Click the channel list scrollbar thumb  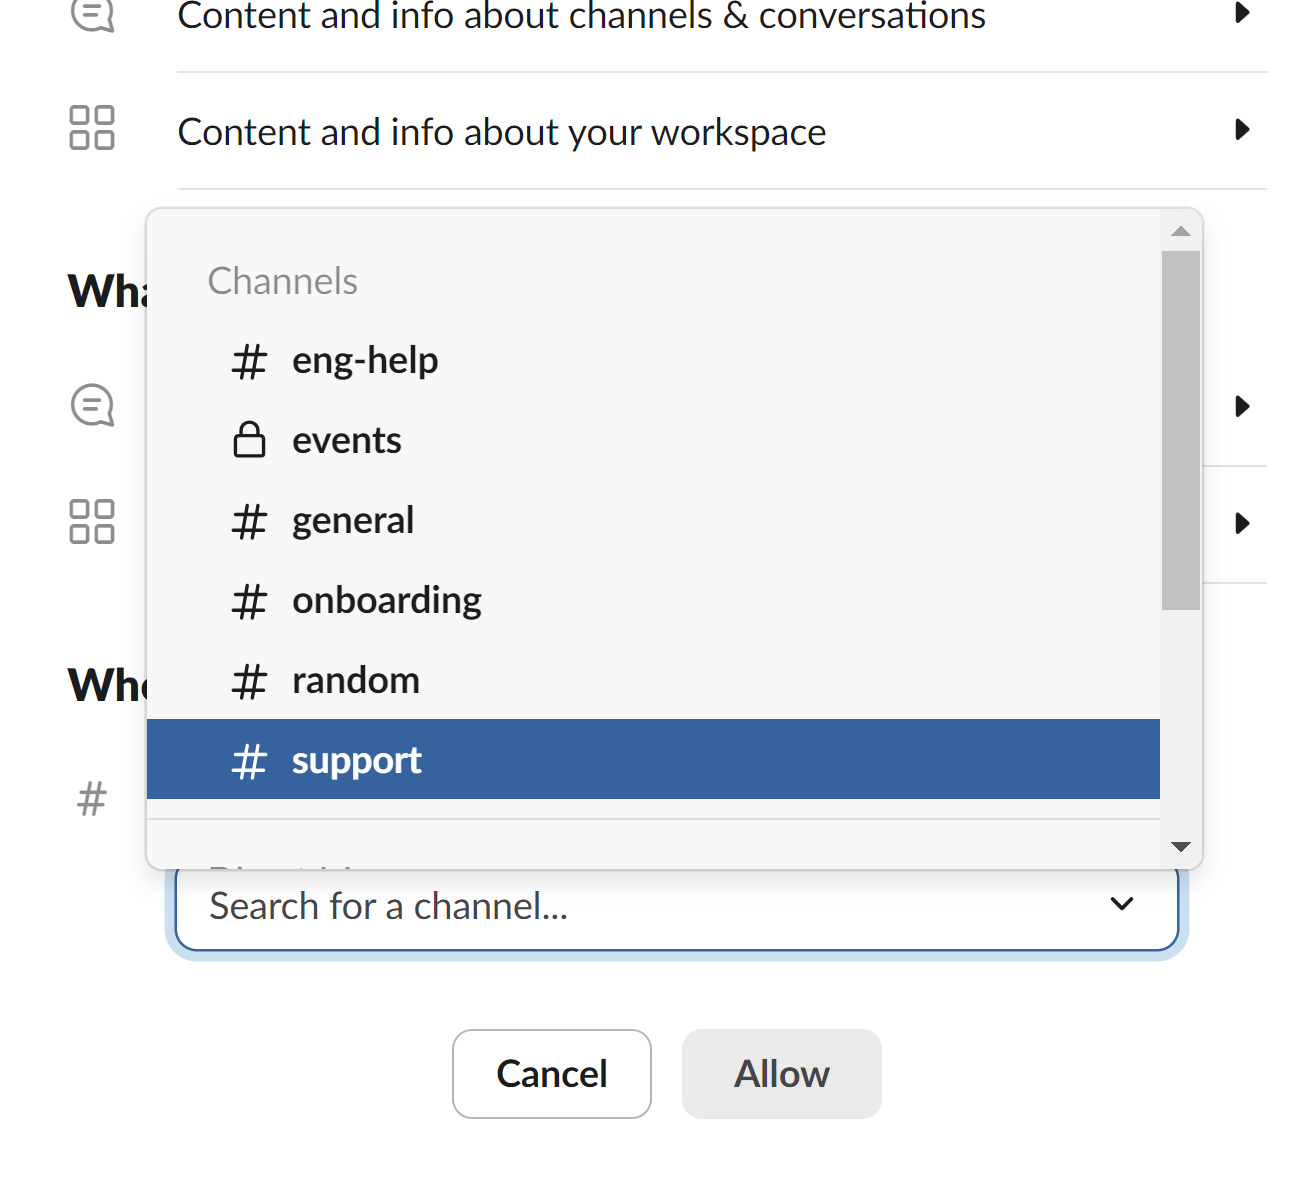pyautogui.click(x=1181, y=430)
